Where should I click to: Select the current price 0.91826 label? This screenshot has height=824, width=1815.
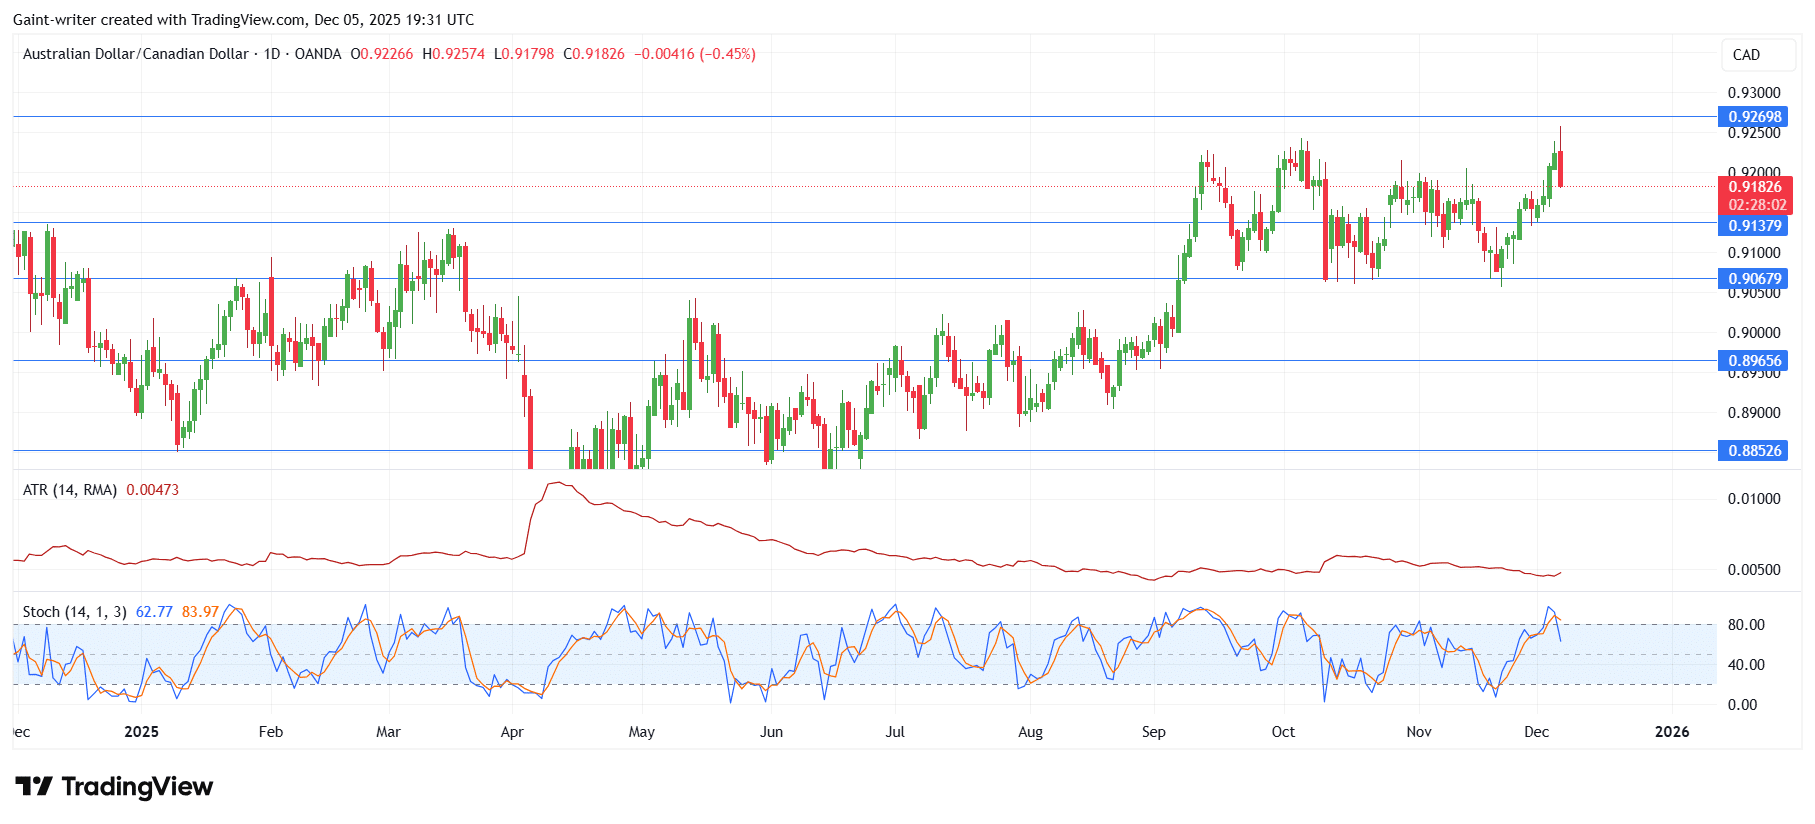(1755, 187)
